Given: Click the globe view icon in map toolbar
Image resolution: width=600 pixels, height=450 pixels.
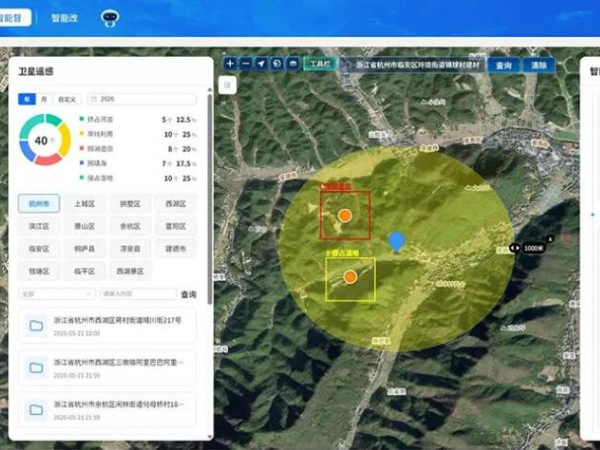Looking at the screenshot, I should tap(277, 64).
